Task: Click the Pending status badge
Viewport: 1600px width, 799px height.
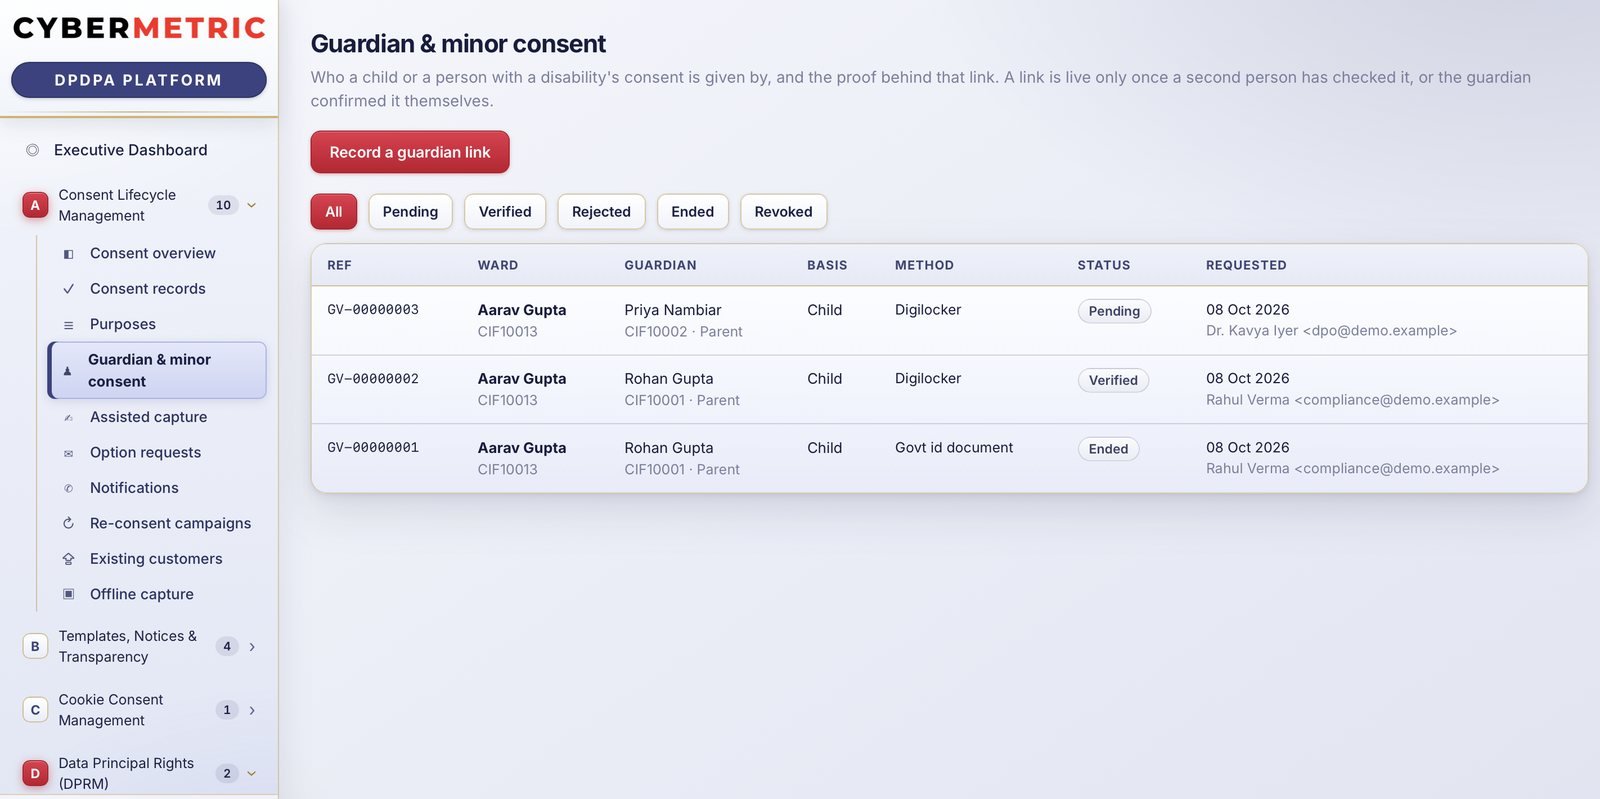Action: (1115, 311)
